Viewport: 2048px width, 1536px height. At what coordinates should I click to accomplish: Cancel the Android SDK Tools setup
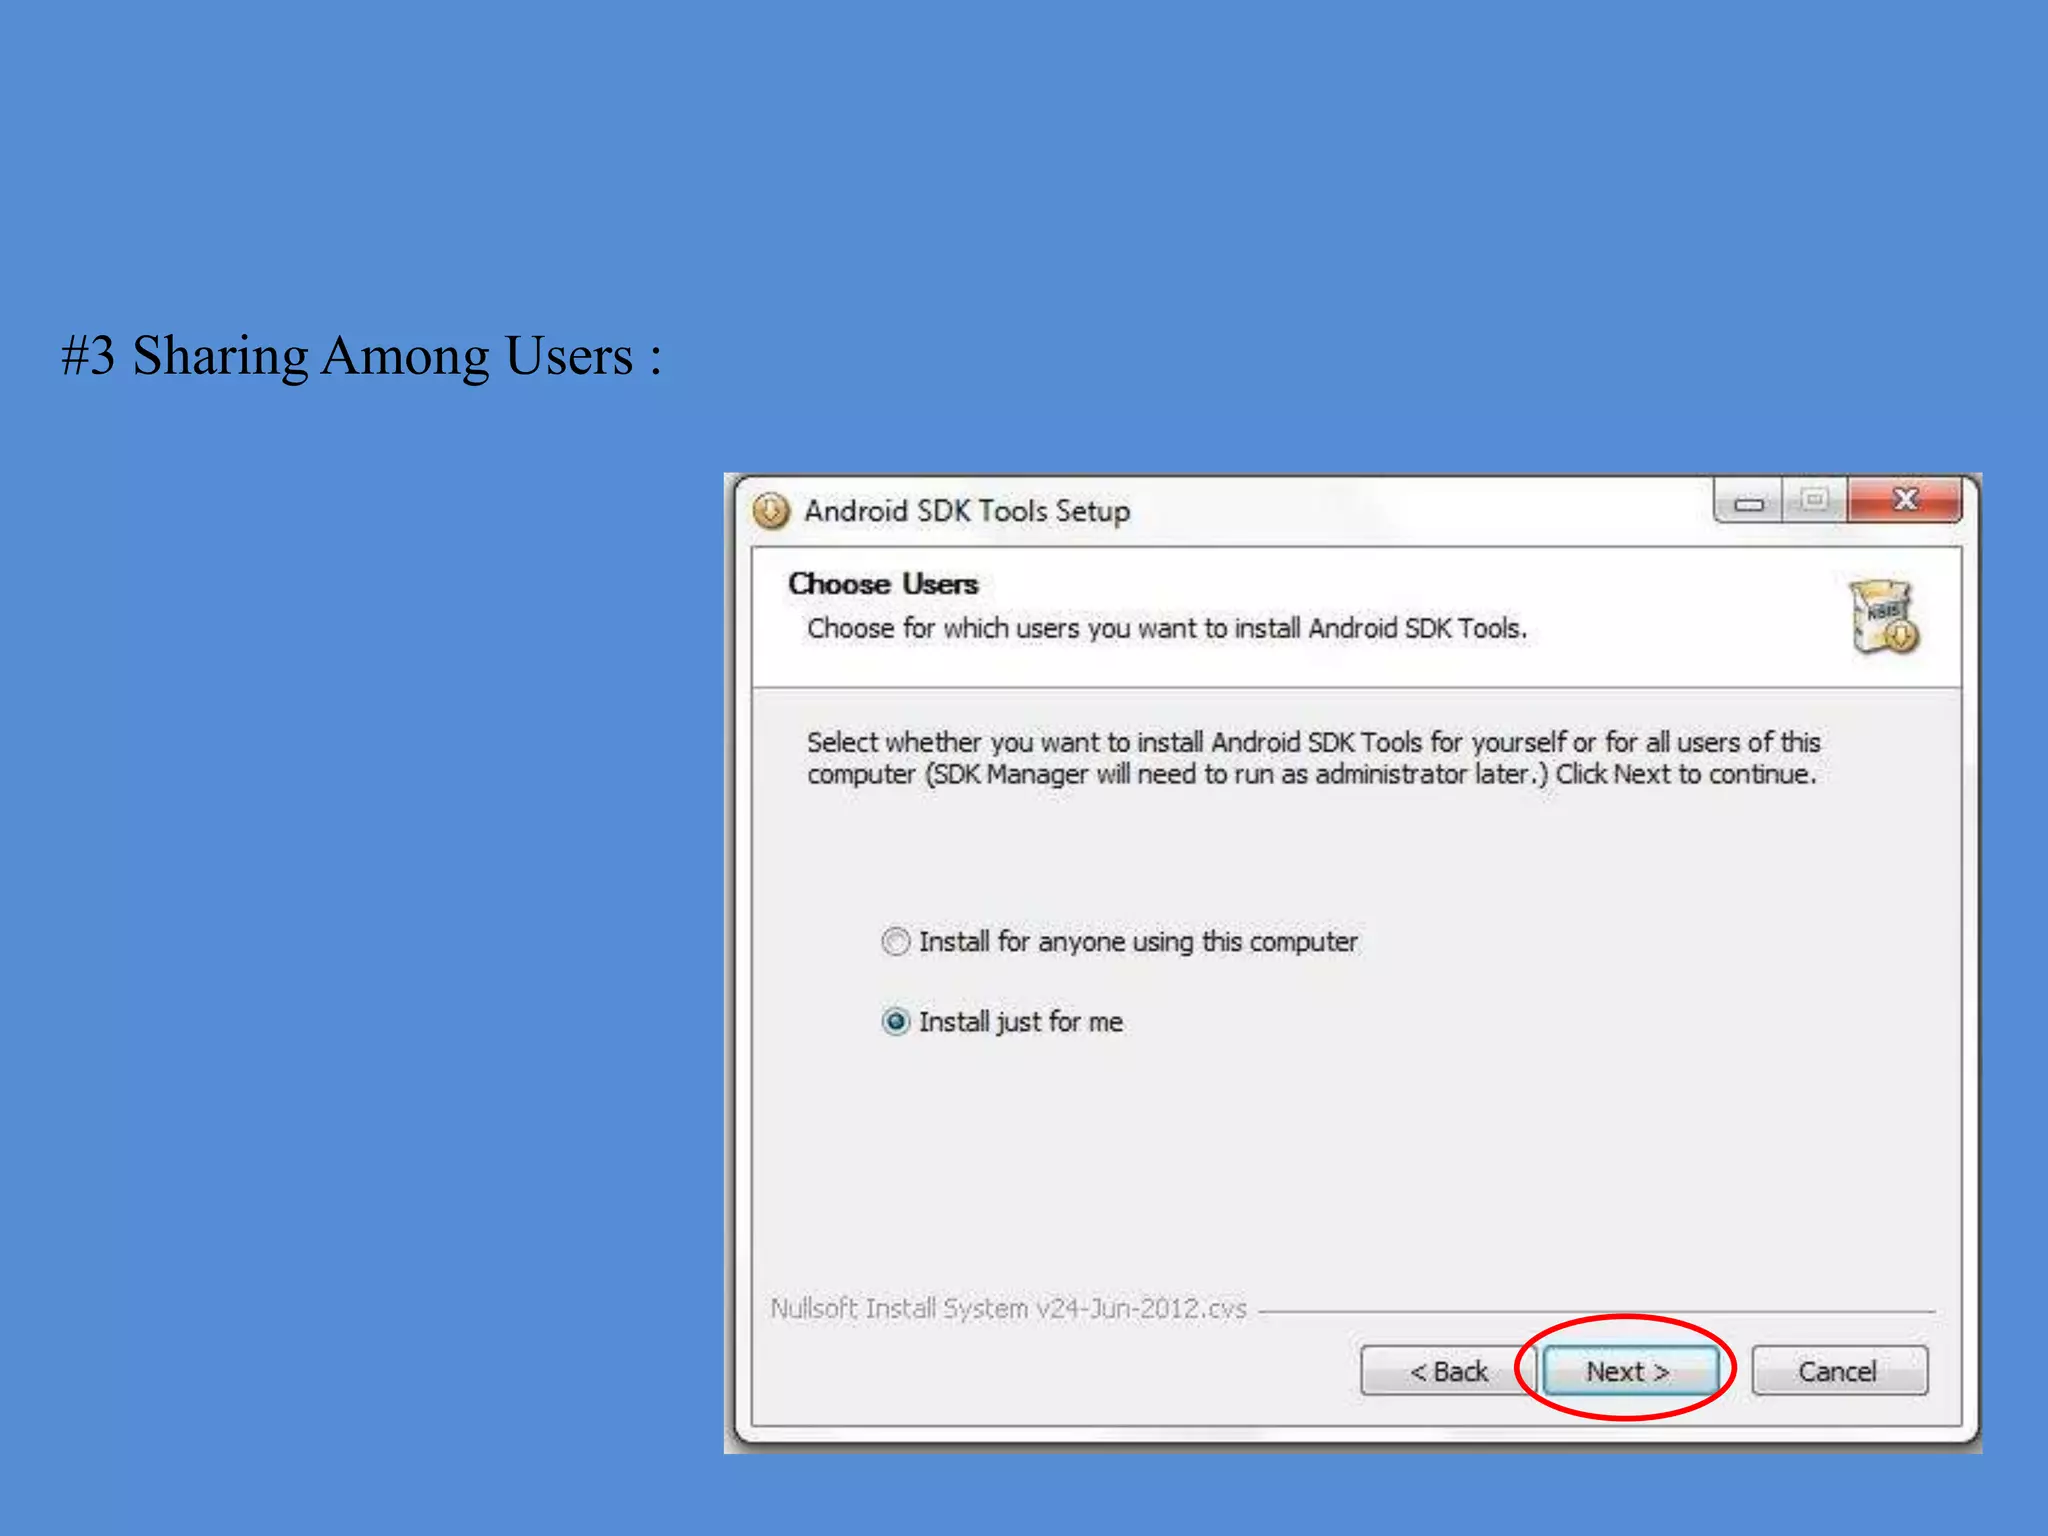point(1839,1371)
